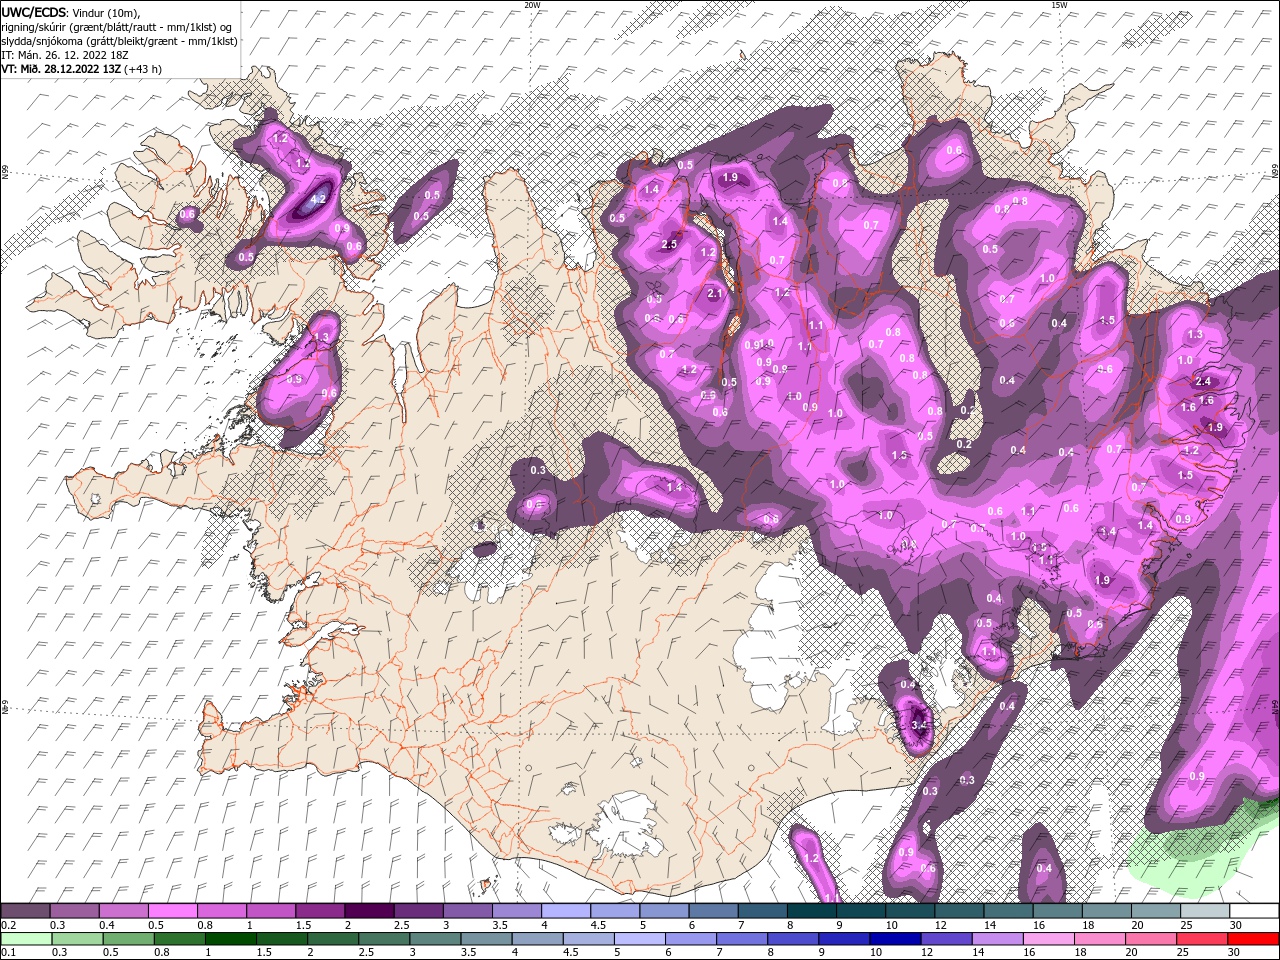Pick the palest green 0.1–0.3 rain legend swatch
This screenshot has width=1280, height=960.
click(26, 938)
